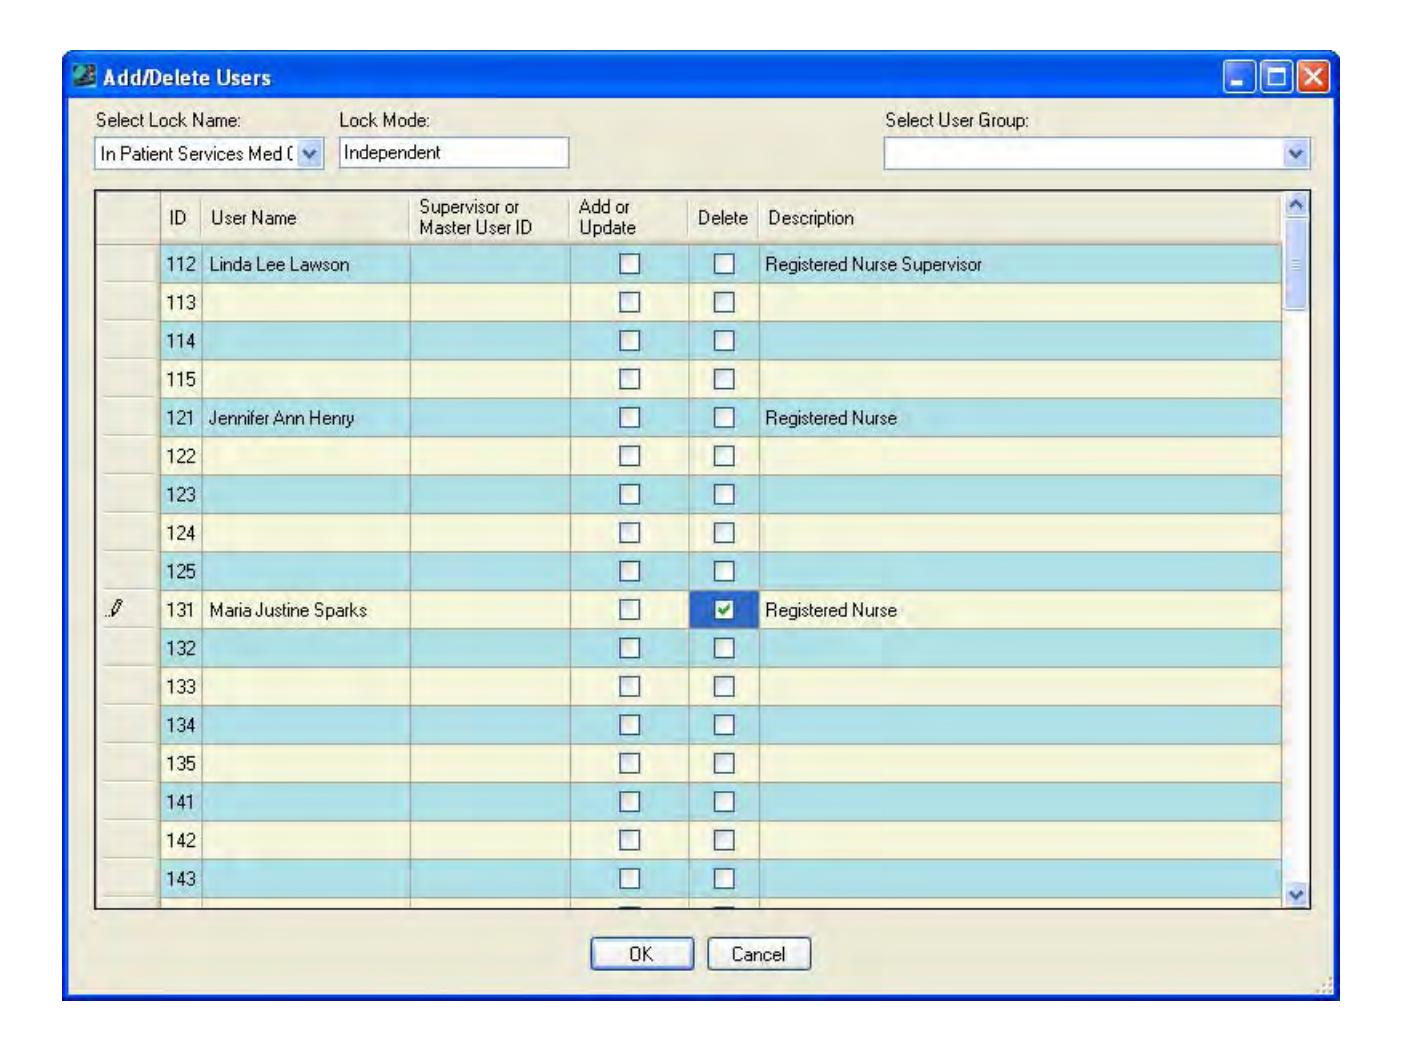1402x1043 pixels.
Task: Click the User Name column header
Action: tap(305, 218)
